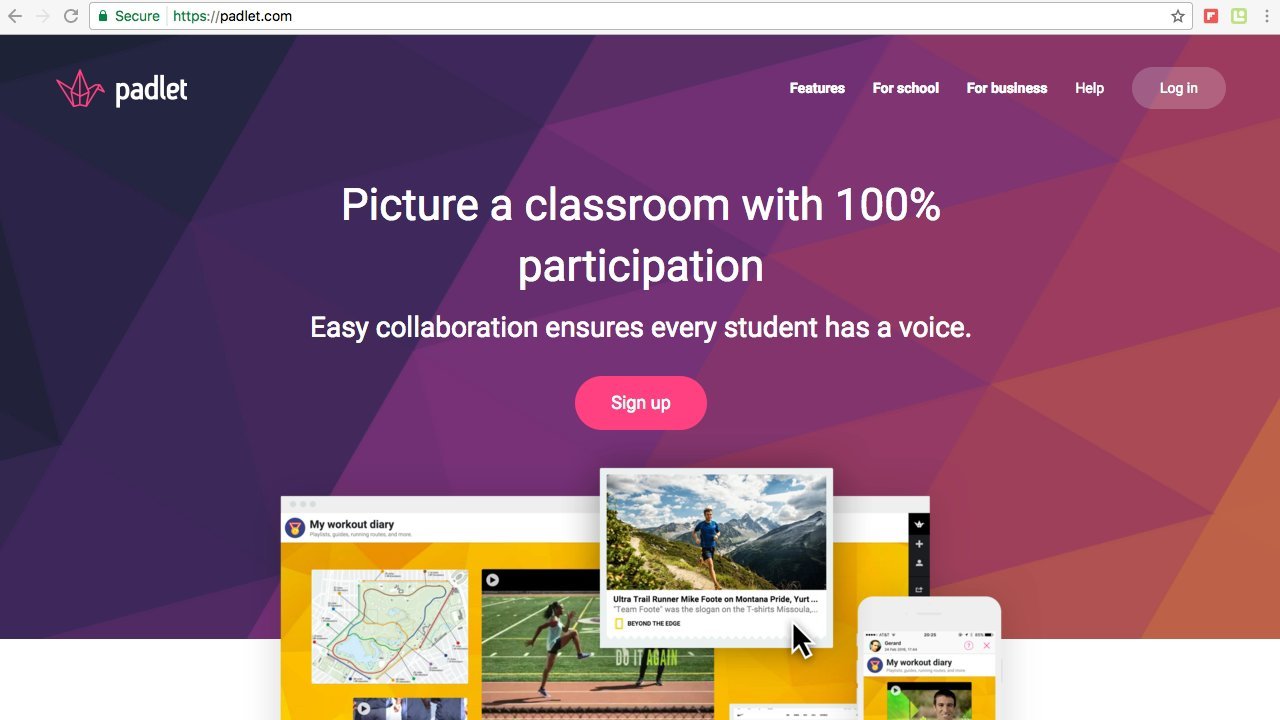This screenshot has width=1280, height=720.
Task: Open the Log in button
Action: 1178,88
